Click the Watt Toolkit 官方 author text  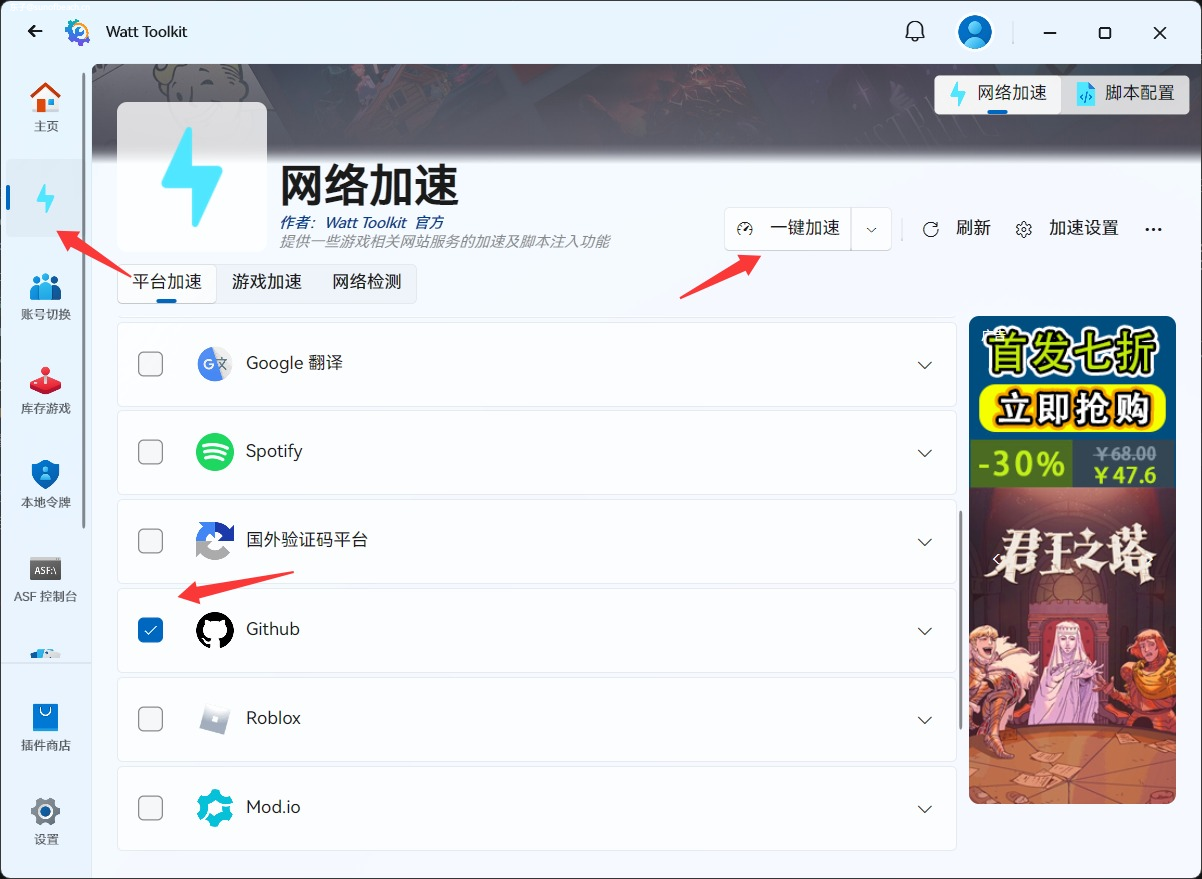(x=384, y=223)
